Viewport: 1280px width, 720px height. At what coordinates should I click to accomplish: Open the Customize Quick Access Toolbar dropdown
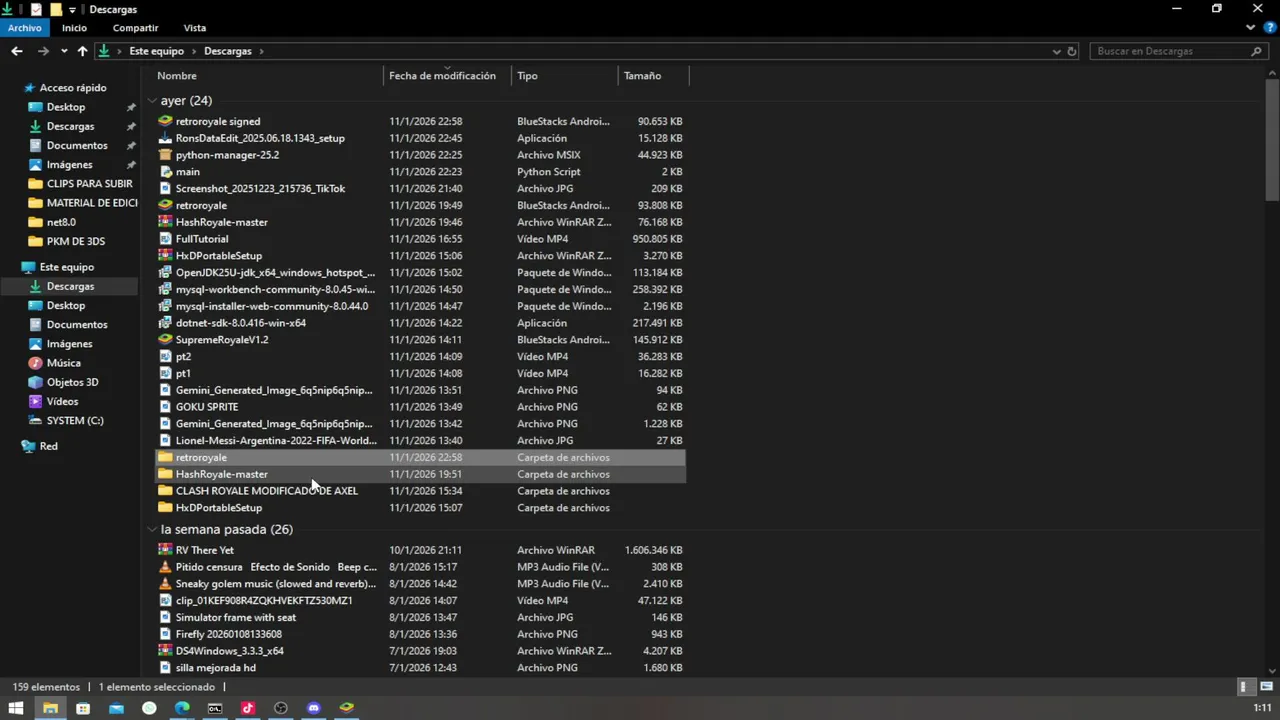72,10
